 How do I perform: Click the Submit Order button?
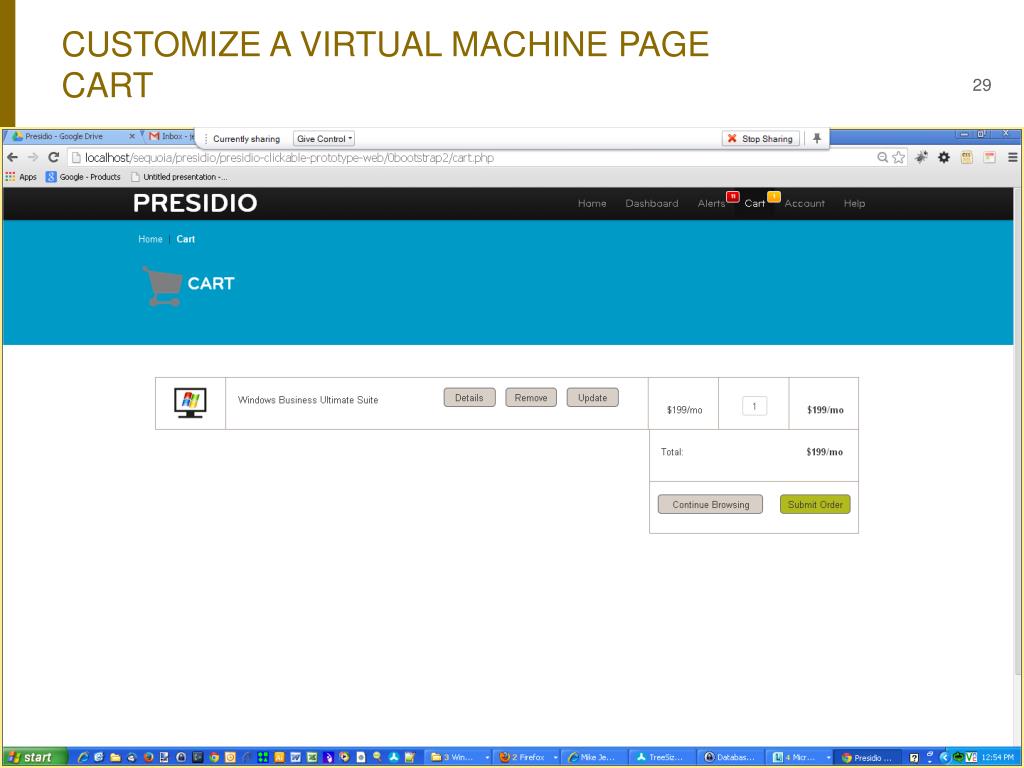pyautogui.click(x=815, y=505)
